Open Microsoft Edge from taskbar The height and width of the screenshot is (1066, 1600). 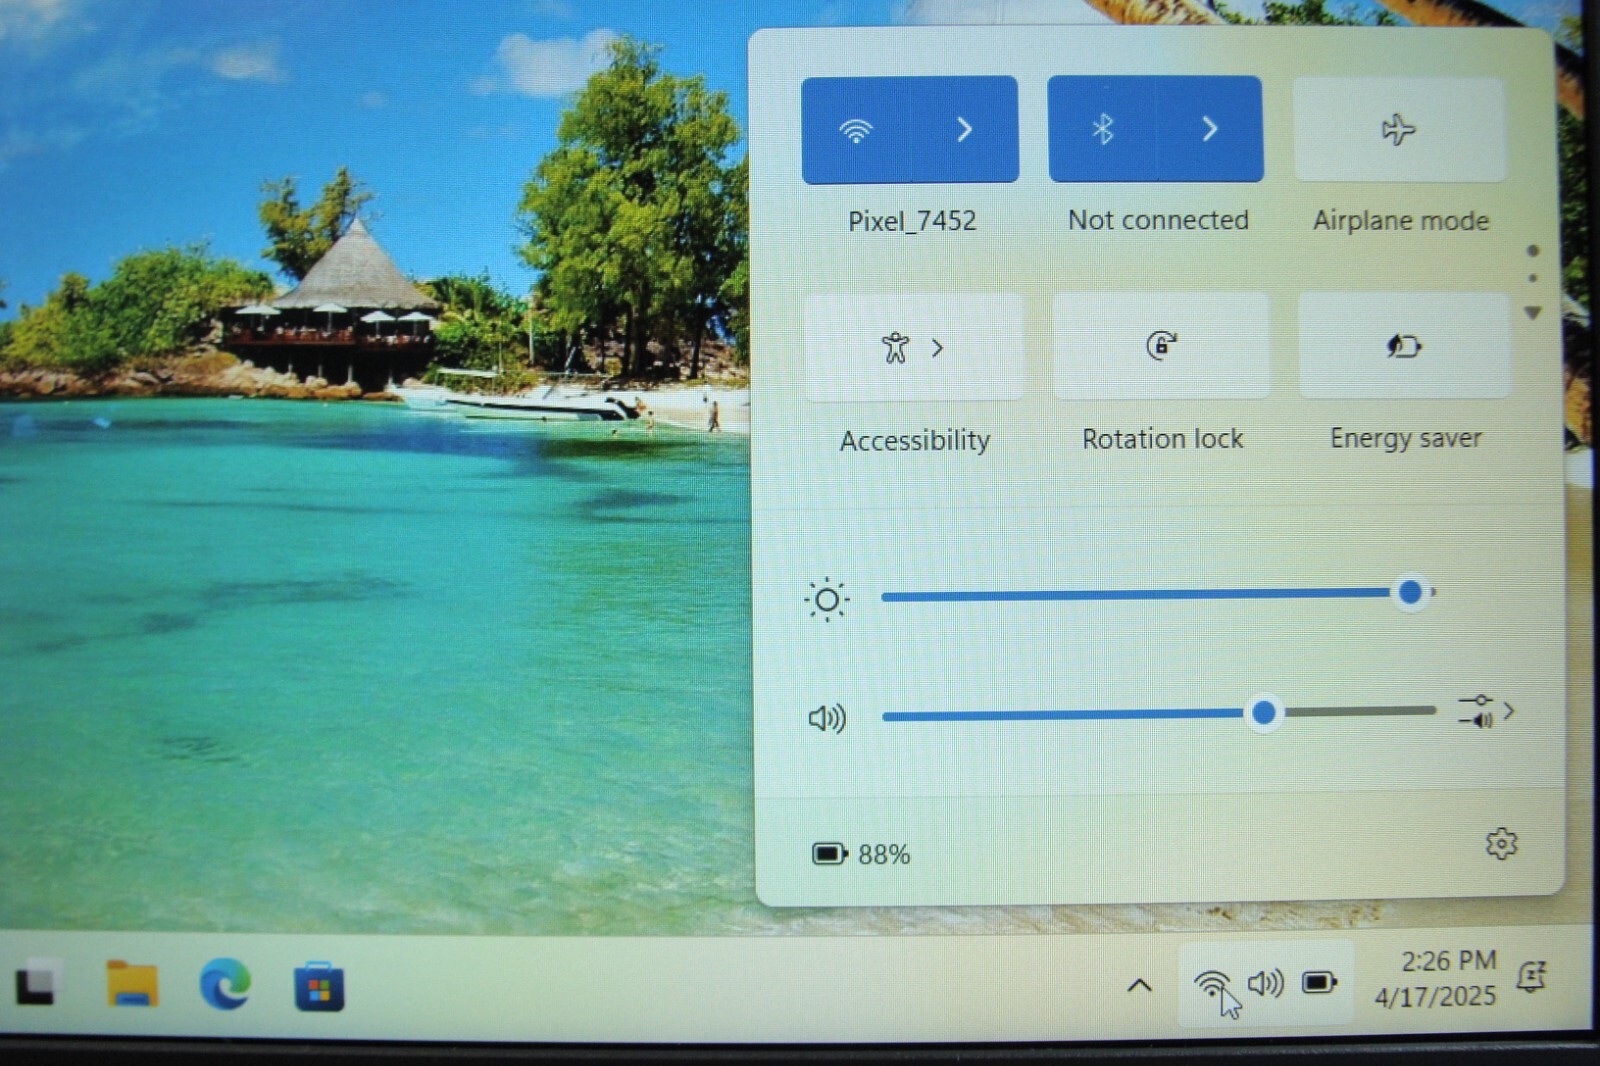point(225,984)
